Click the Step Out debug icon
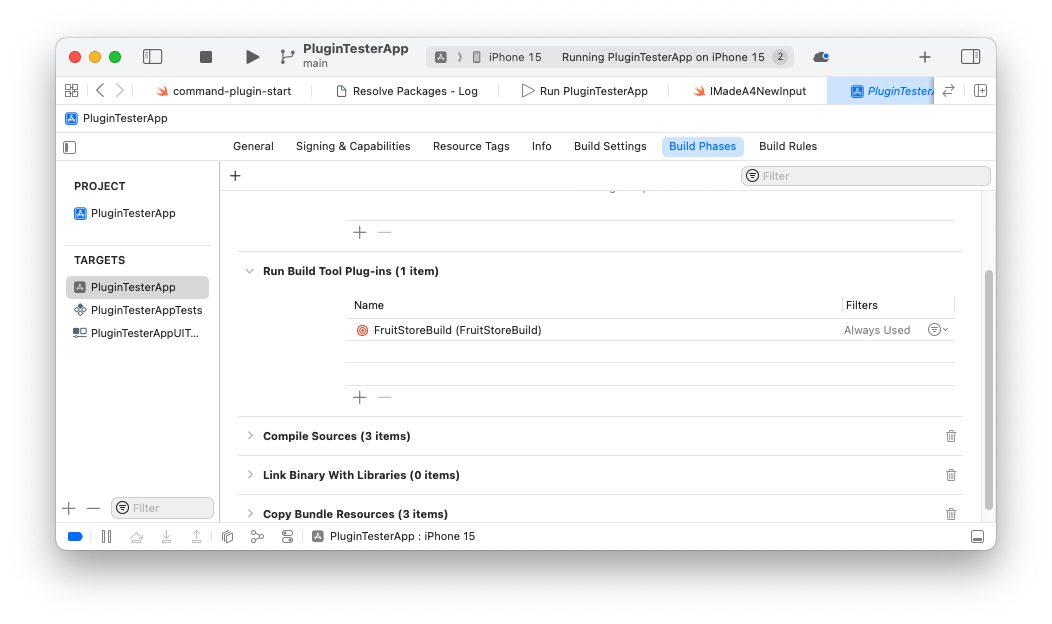This screenshot has height=624, width=1052. [x=196, y=537]
